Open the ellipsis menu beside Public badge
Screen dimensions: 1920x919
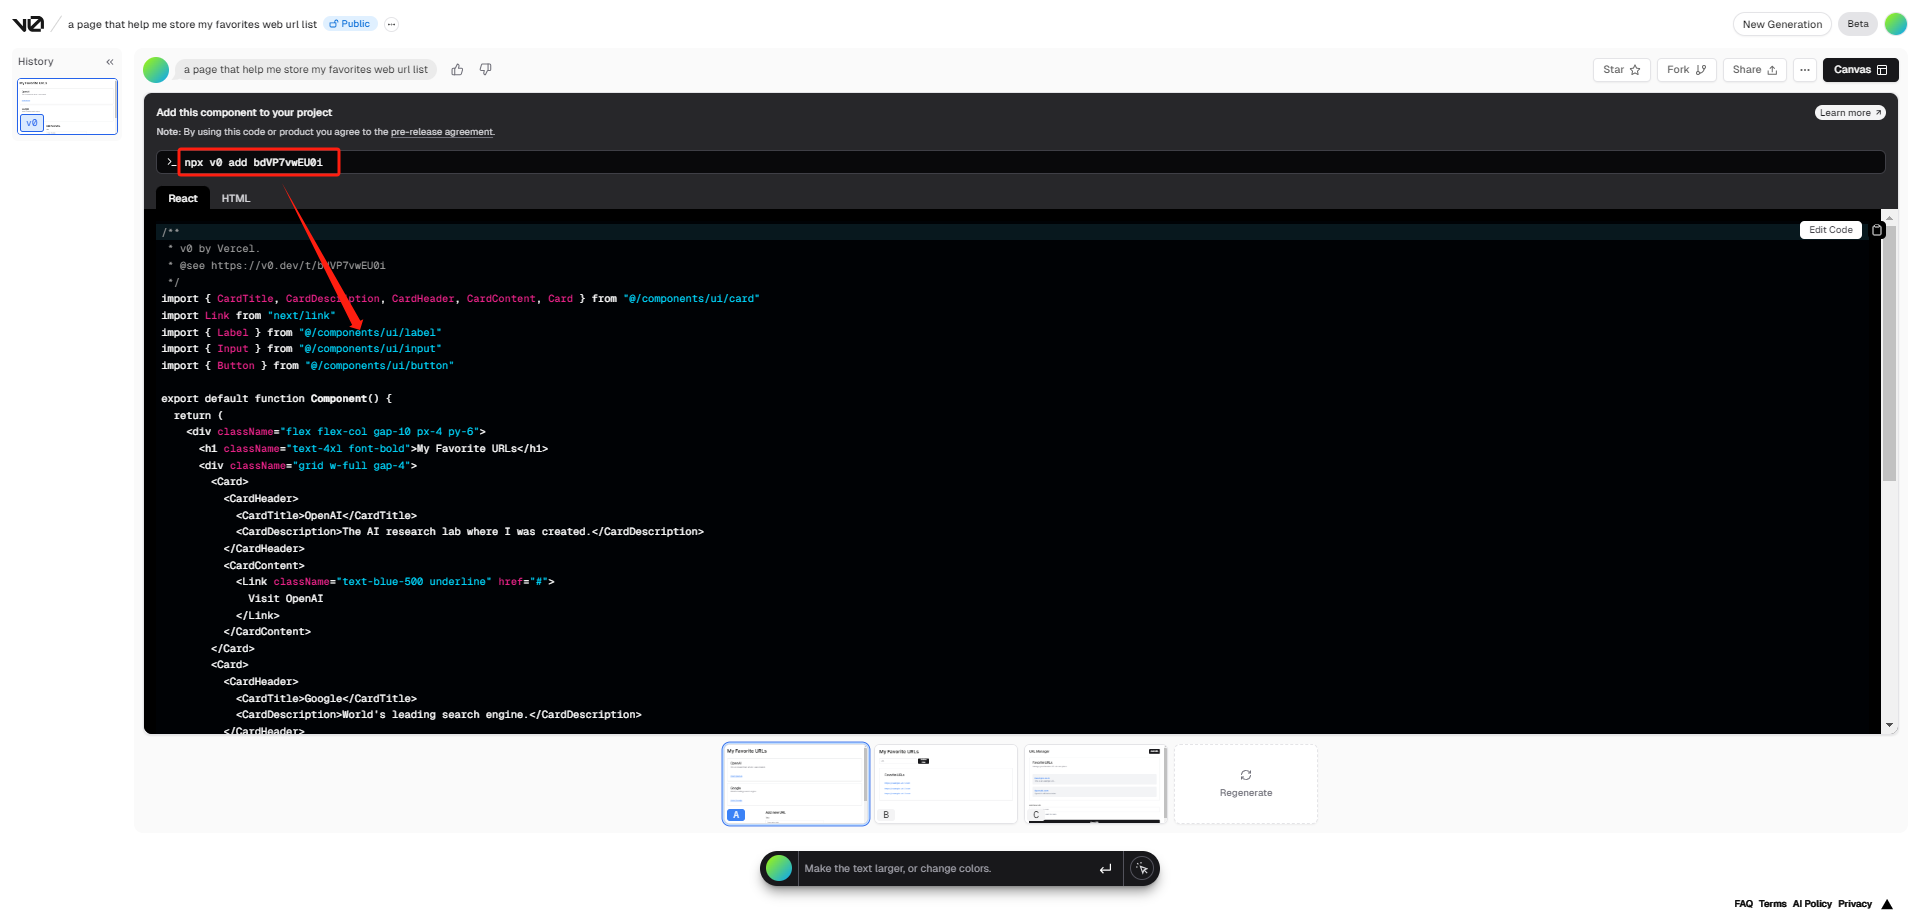(392, 24)
